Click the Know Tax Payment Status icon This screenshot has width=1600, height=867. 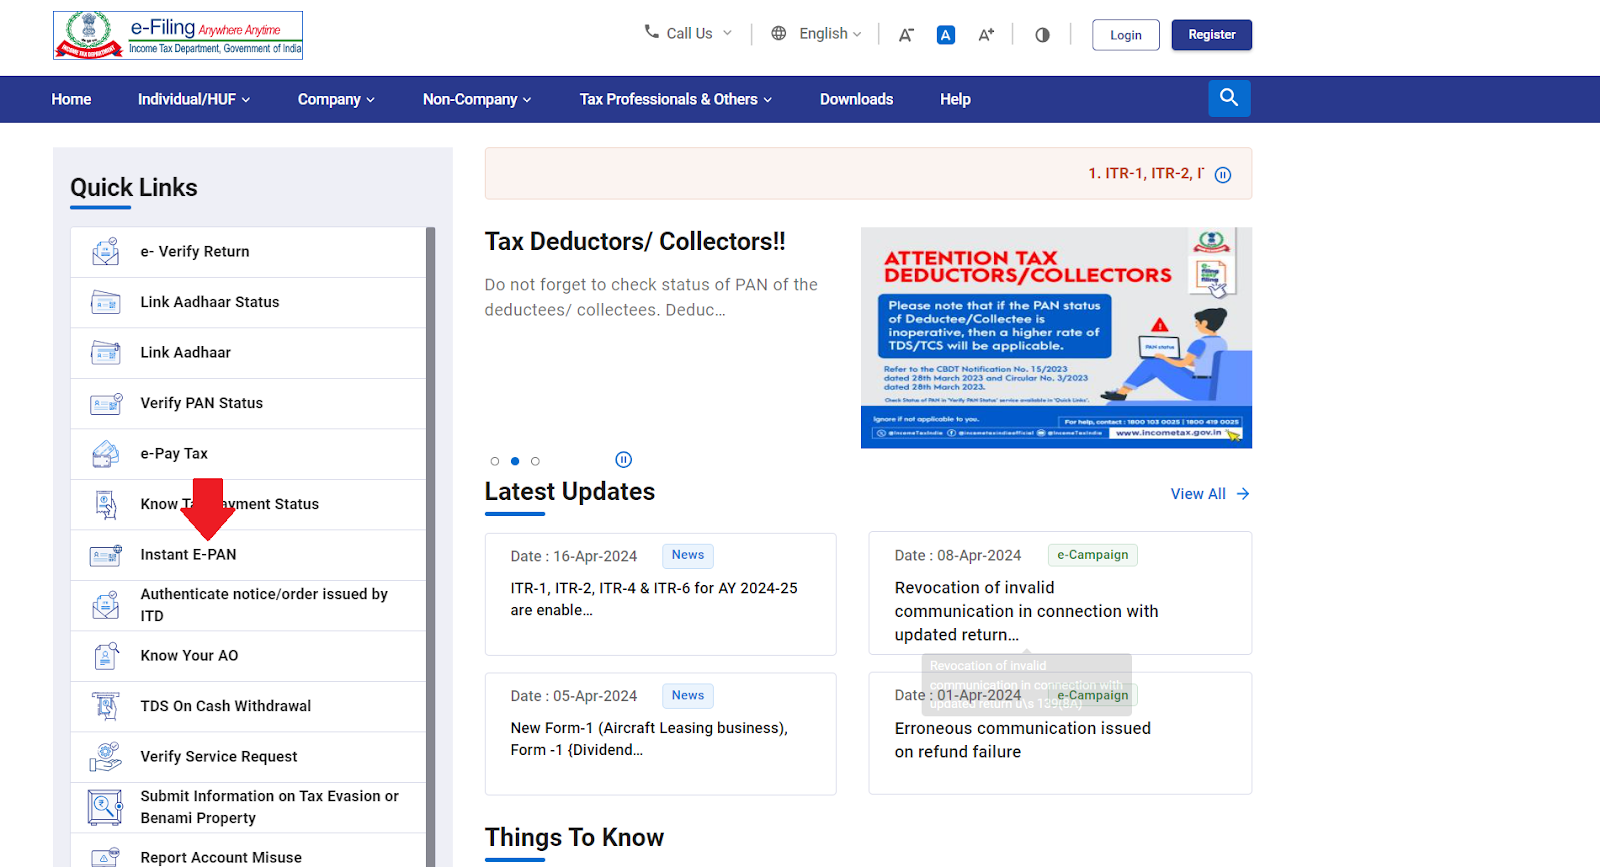[106, 504]
